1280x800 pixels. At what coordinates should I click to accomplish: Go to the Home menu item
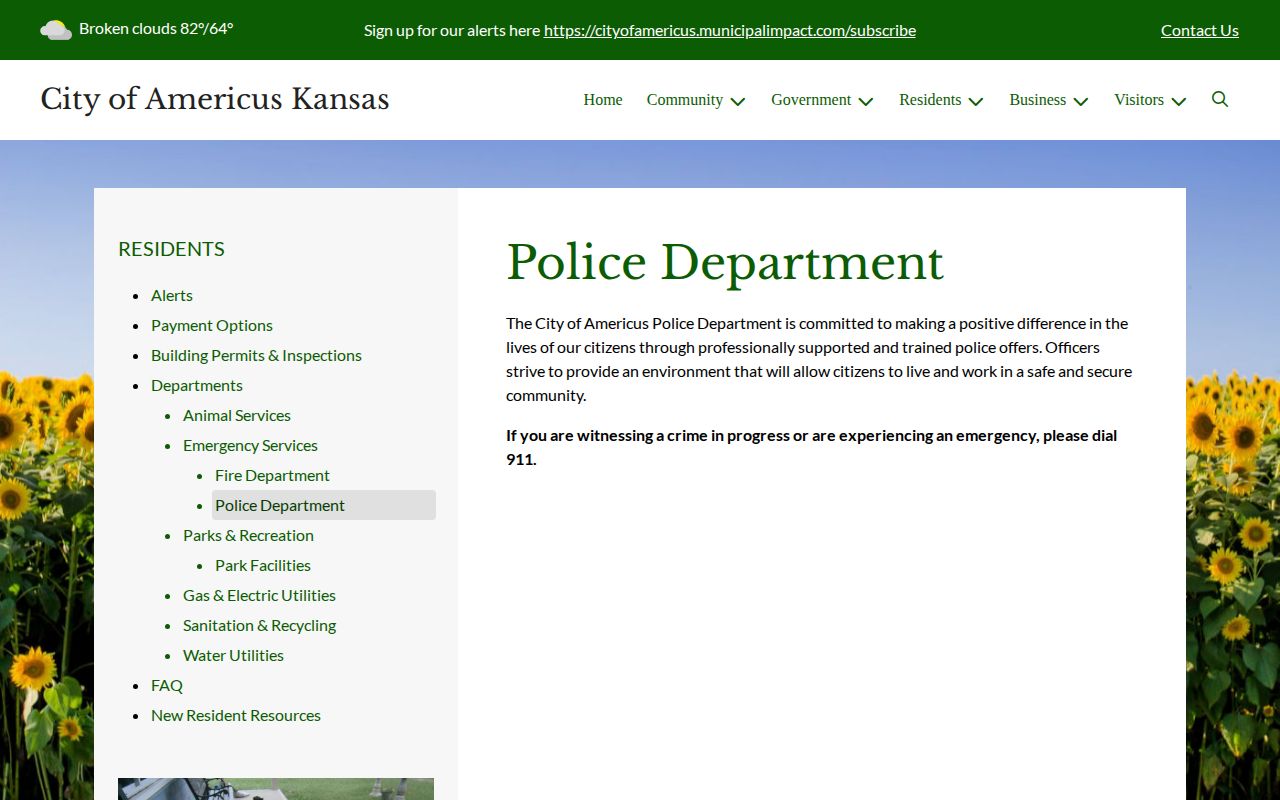tap(603, 100)
